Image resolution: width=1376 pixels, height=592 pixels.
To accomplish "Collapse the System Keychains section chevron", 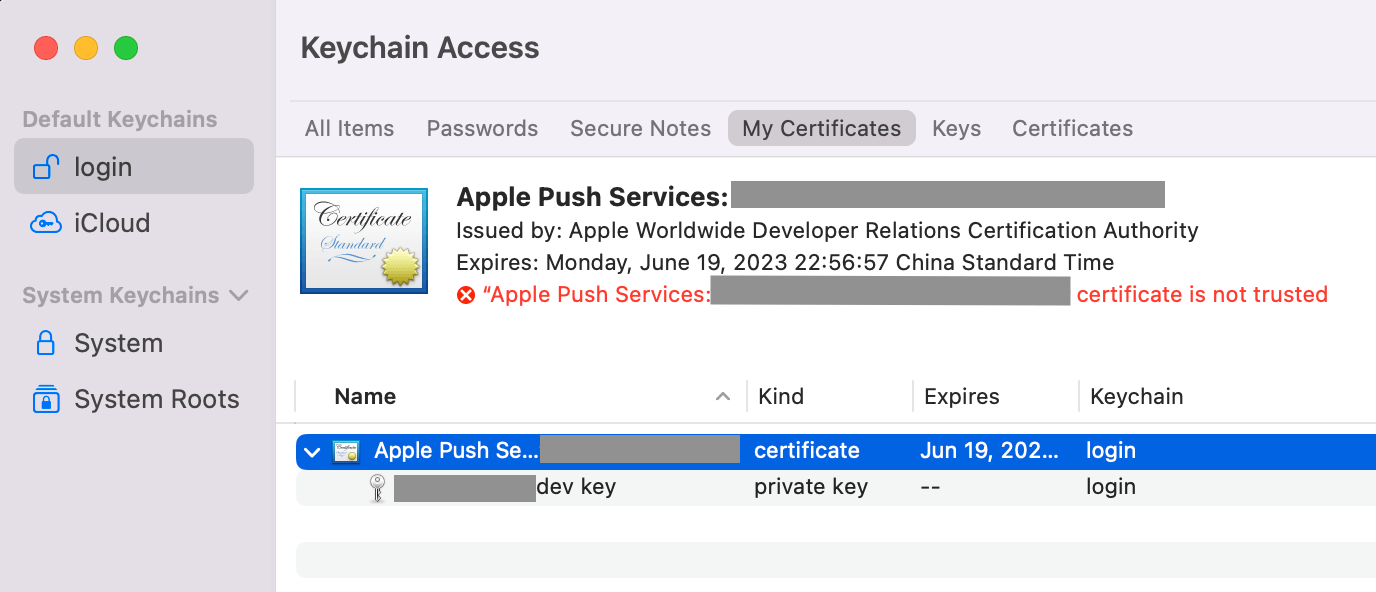I will (x=239, y=295).
